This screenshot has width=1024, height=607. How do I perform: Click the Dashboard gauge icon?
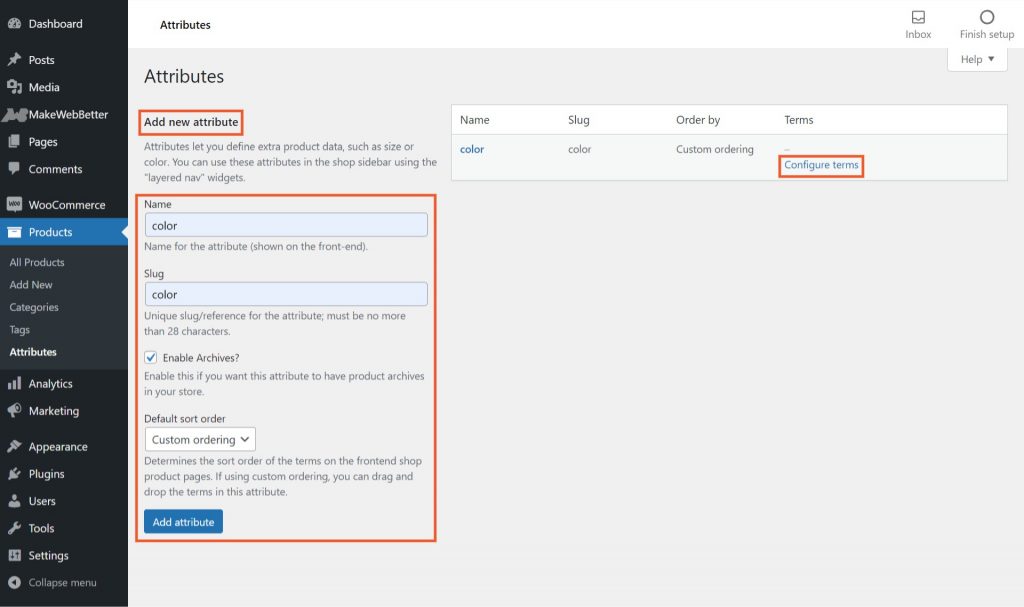[14, 24]
